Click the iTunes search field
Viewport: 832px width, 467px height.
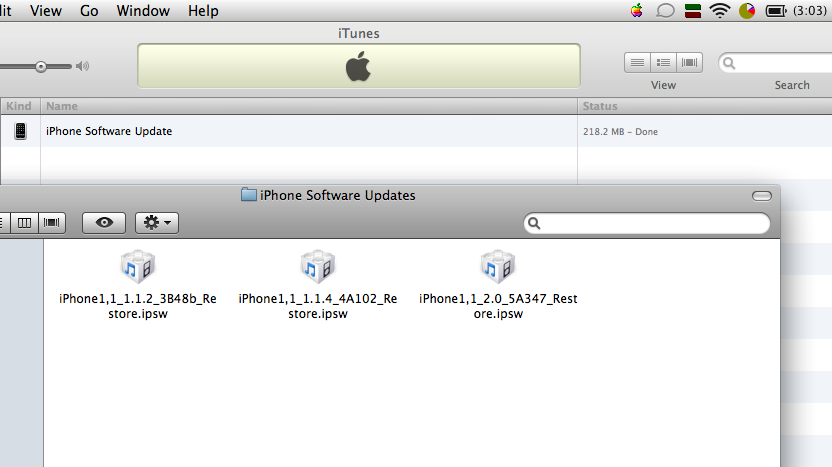click(x=776, y=63)
